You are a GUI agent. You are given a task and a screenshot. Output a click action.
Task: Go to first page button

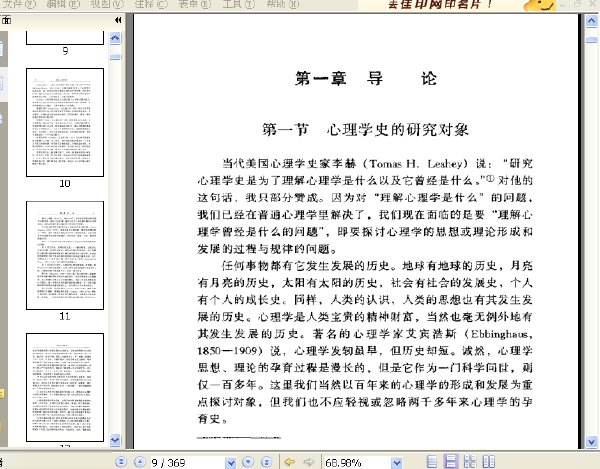coord(121,462)
